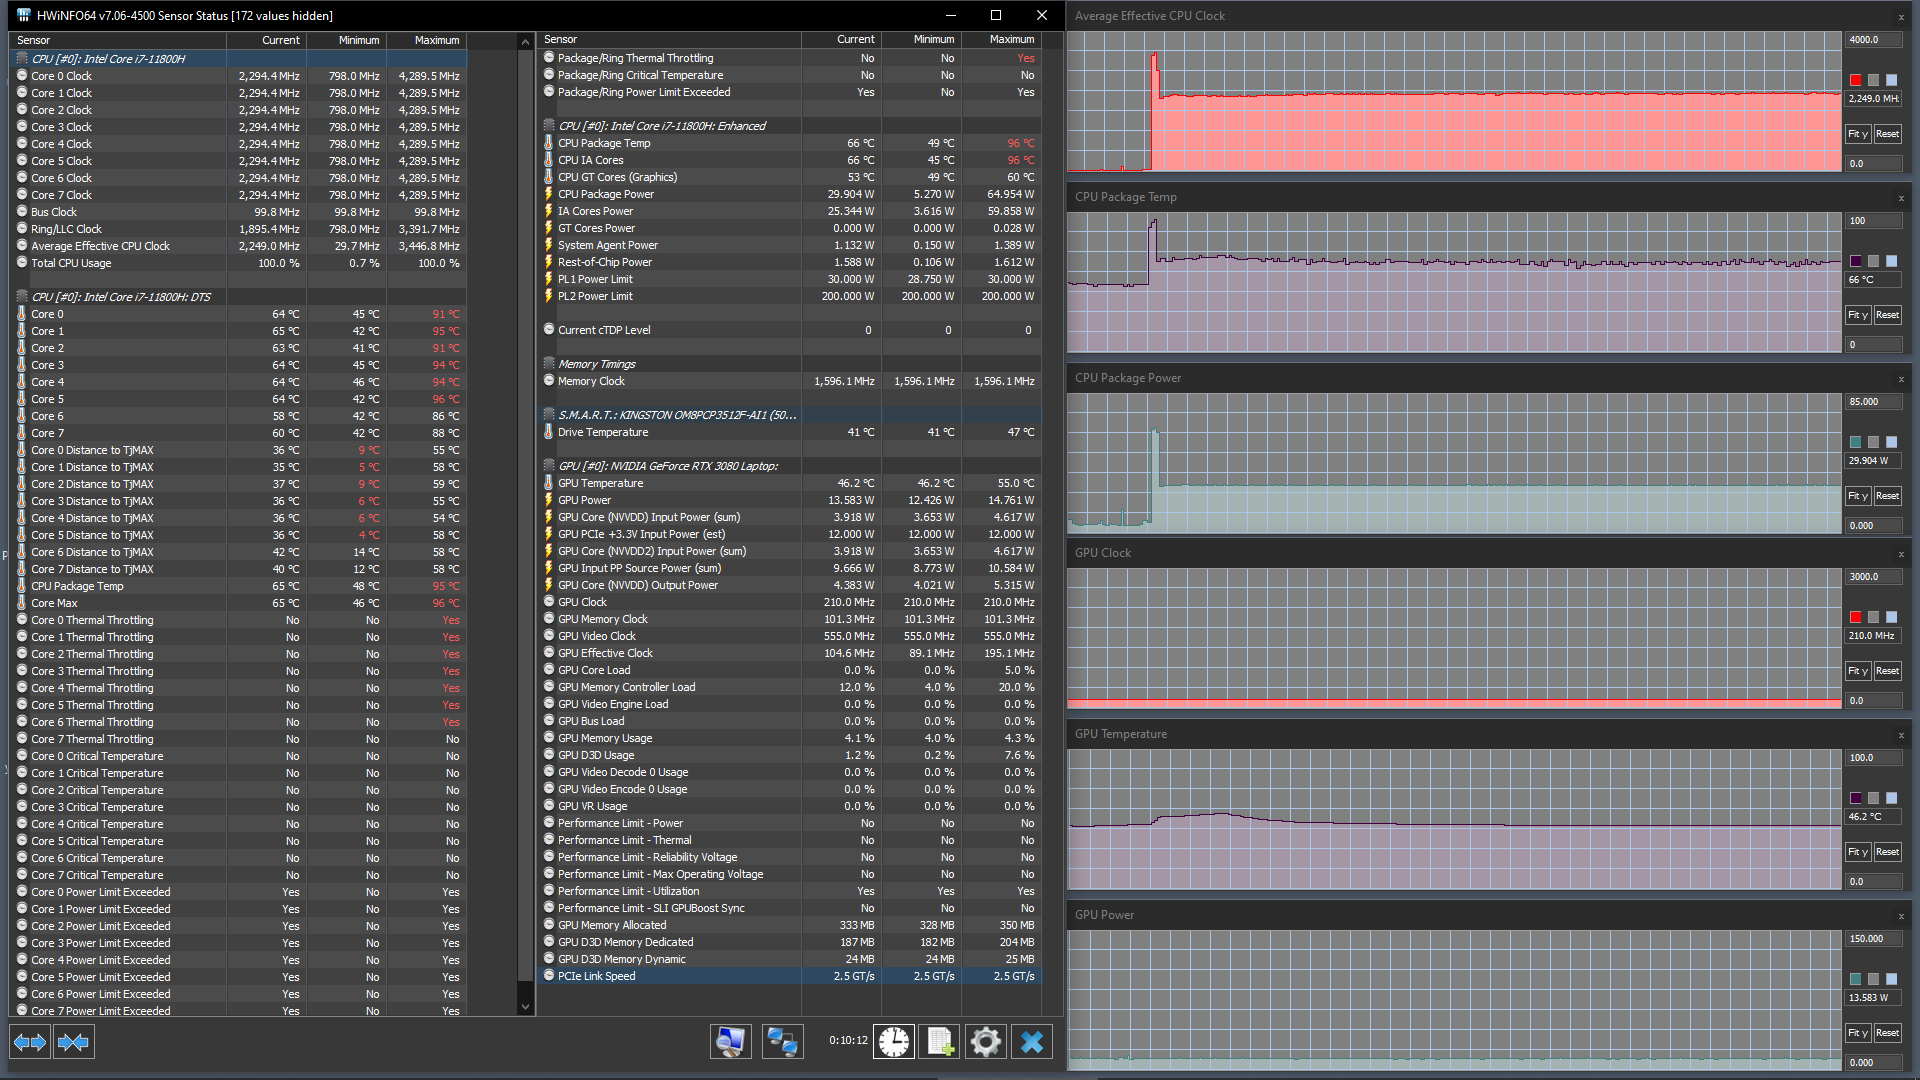
Task: Click the scroll-down arrow of left sensor list
Action: tap(526, 1007)
